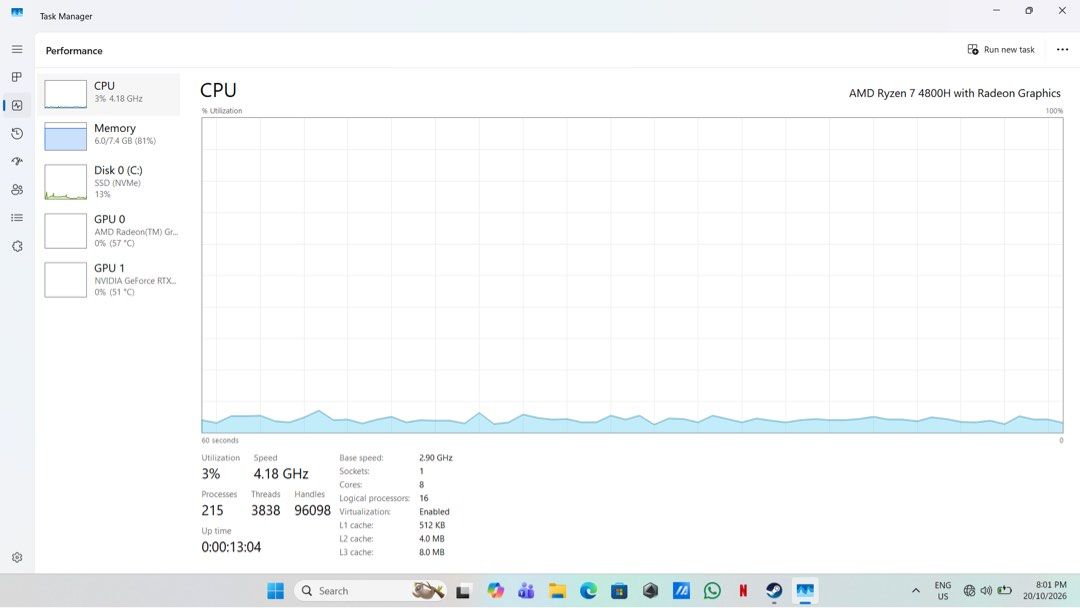Click the 4.18 GHz speed value
The image size is (1080, 608).
point(281,474)
